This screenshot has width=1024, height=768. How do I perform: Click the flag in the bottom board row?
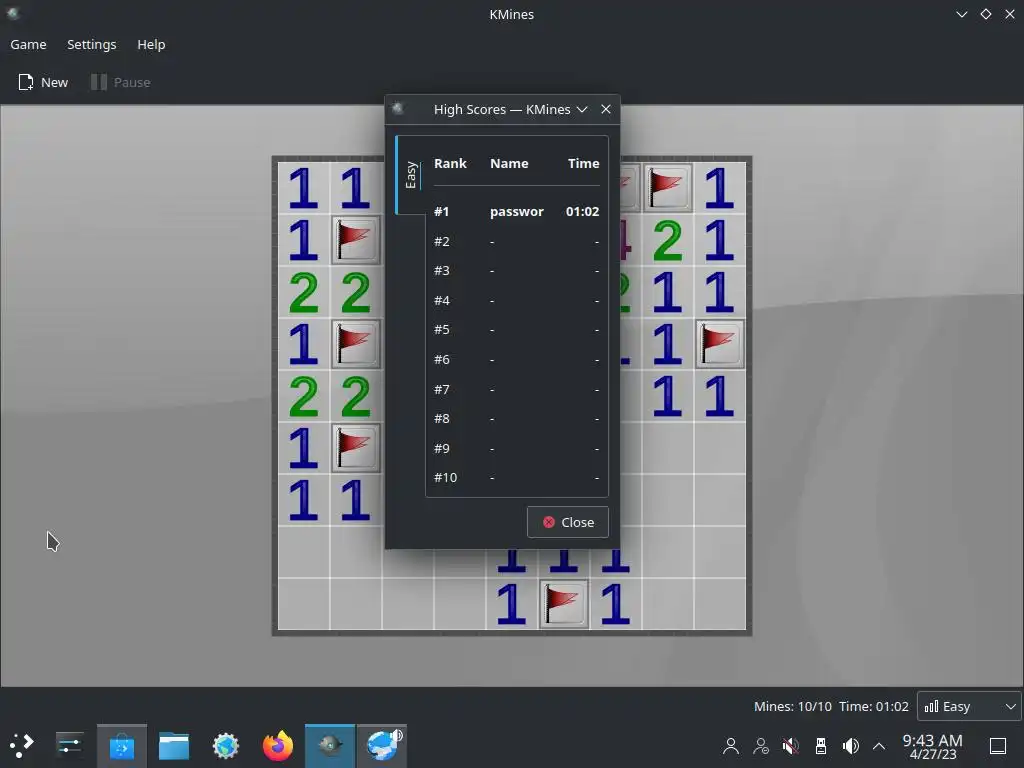[563, 604]
